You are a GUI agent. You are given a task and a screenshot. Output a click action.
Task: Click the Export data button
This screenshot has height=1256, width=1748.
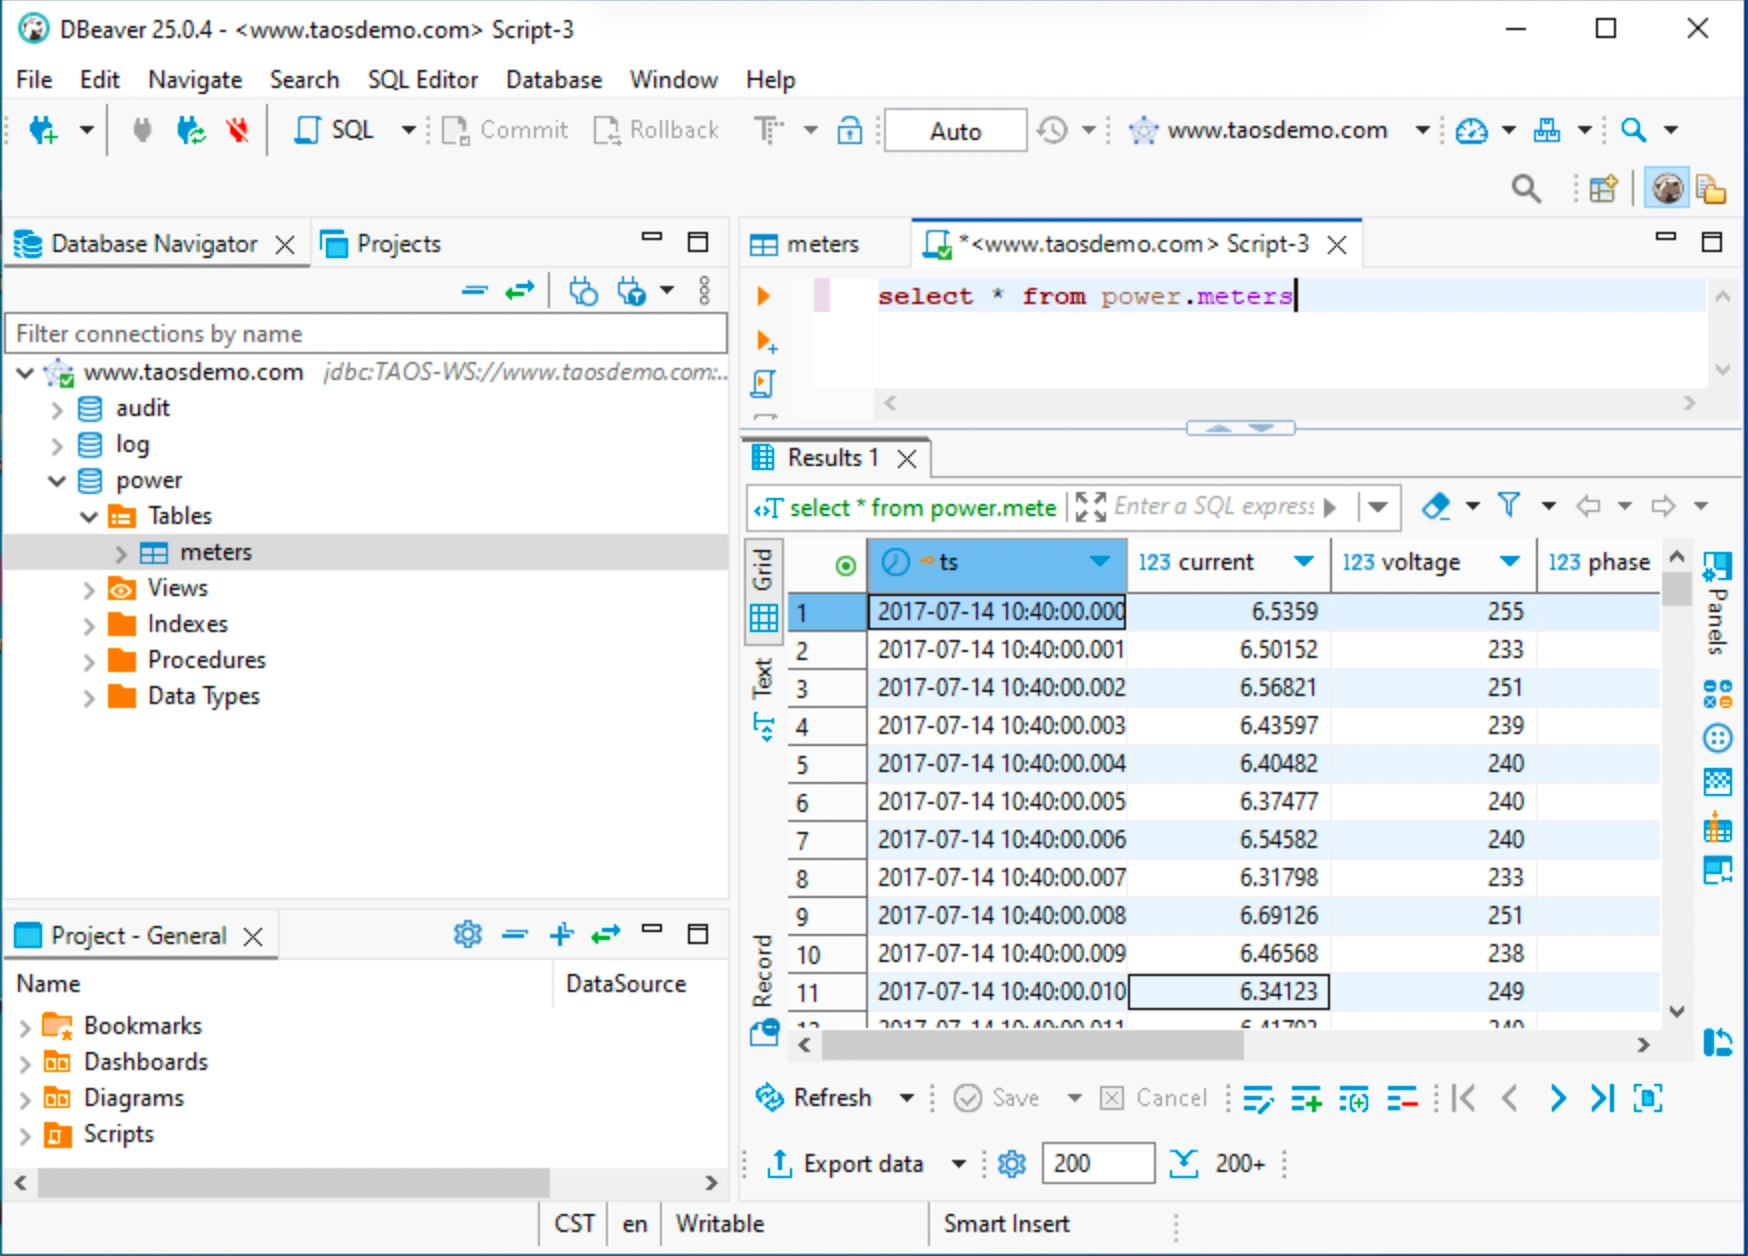coord(846,1164)
